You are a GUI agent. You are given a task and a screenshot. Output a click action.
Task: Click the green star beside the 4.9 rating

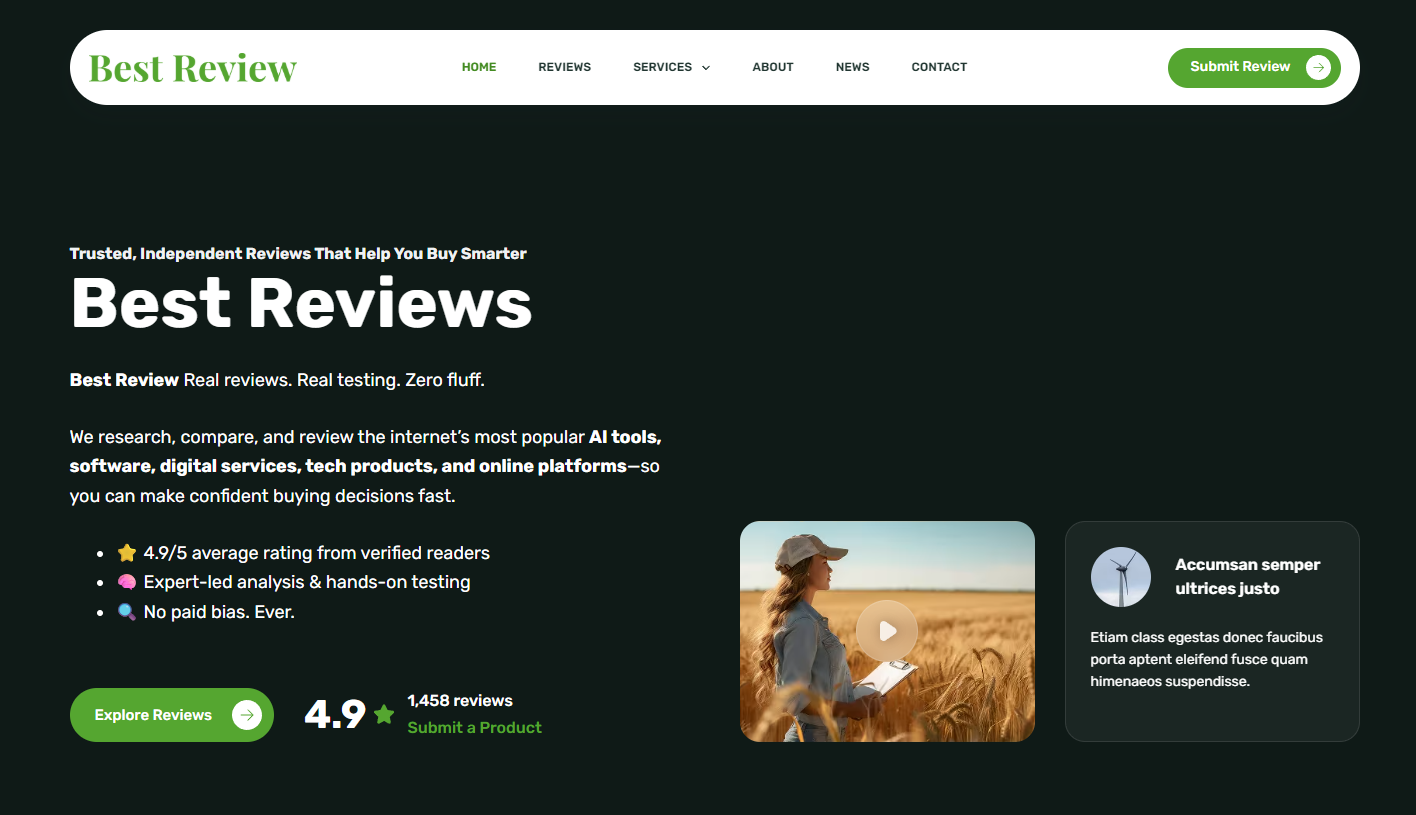point(384,713)
